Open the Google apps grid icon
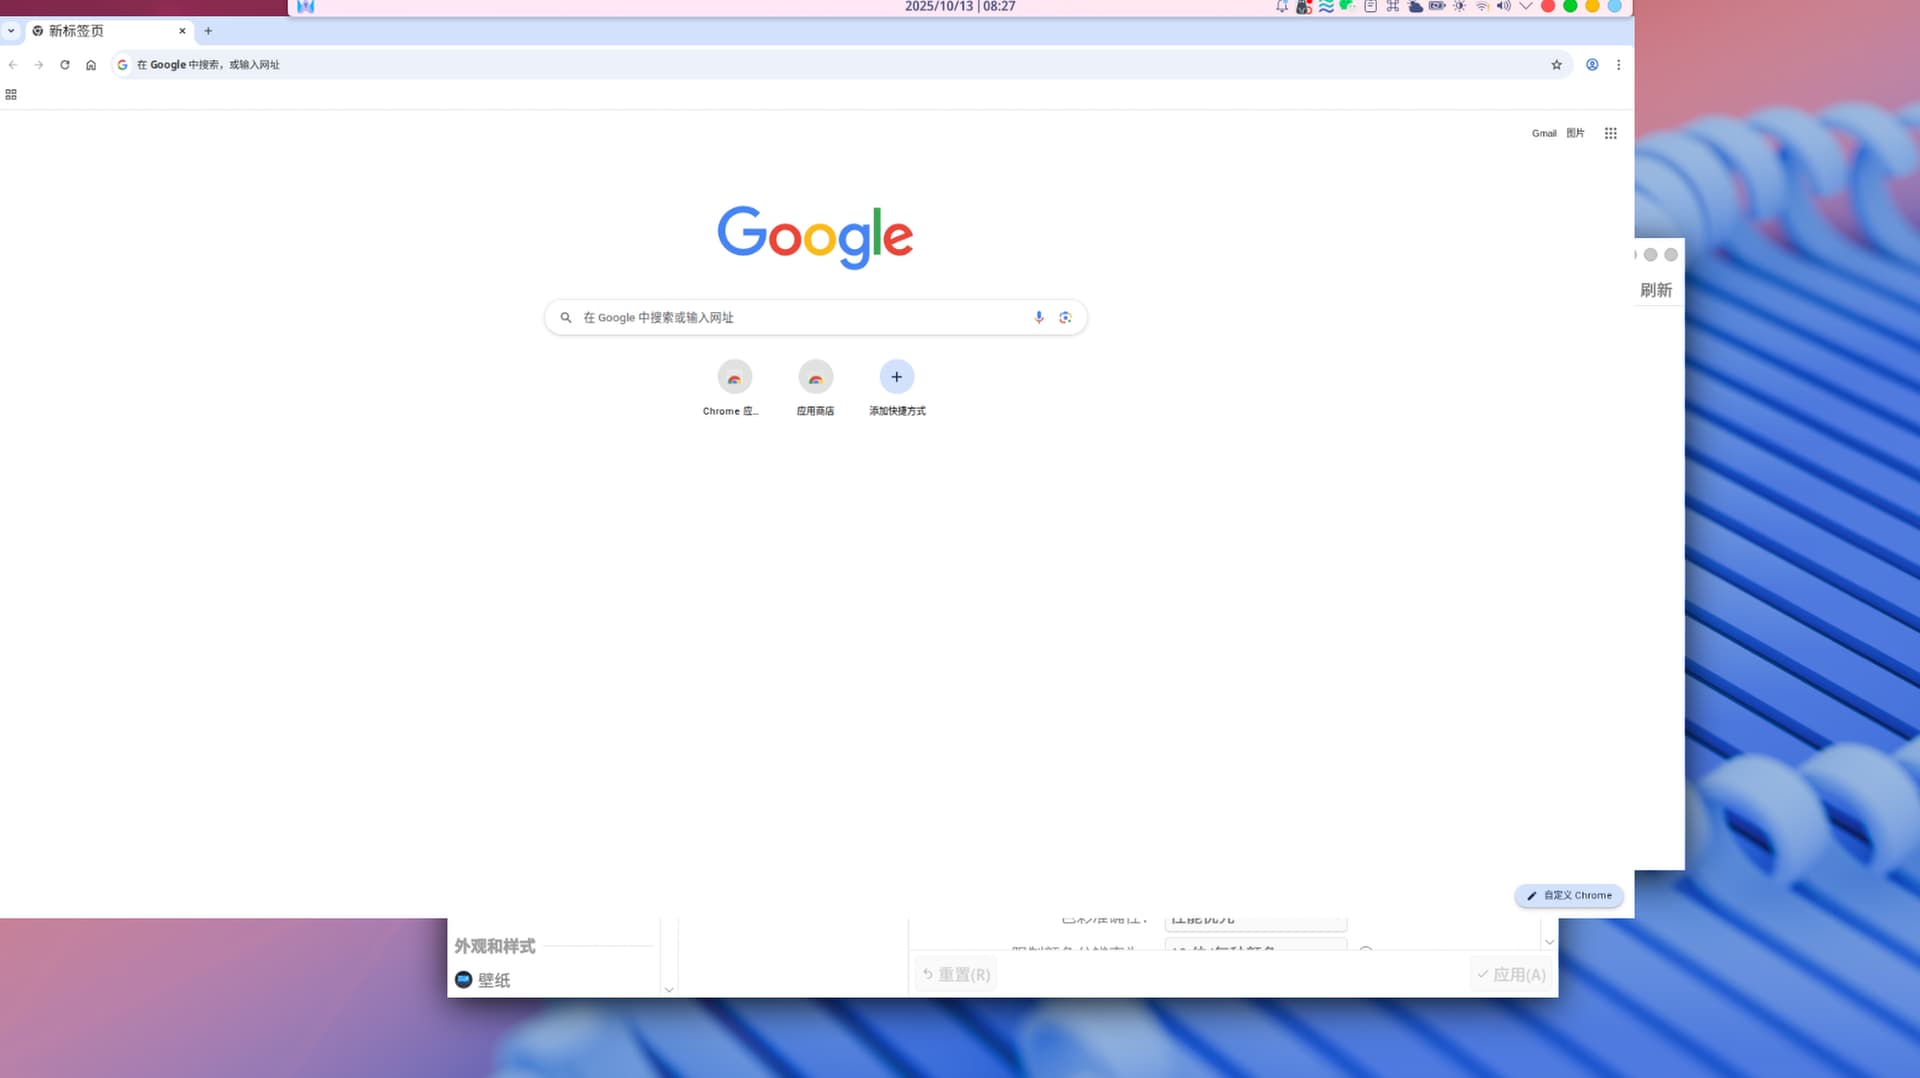Image resolution: width=1920 pixels, height=1078 pixels. (1610, 133)
